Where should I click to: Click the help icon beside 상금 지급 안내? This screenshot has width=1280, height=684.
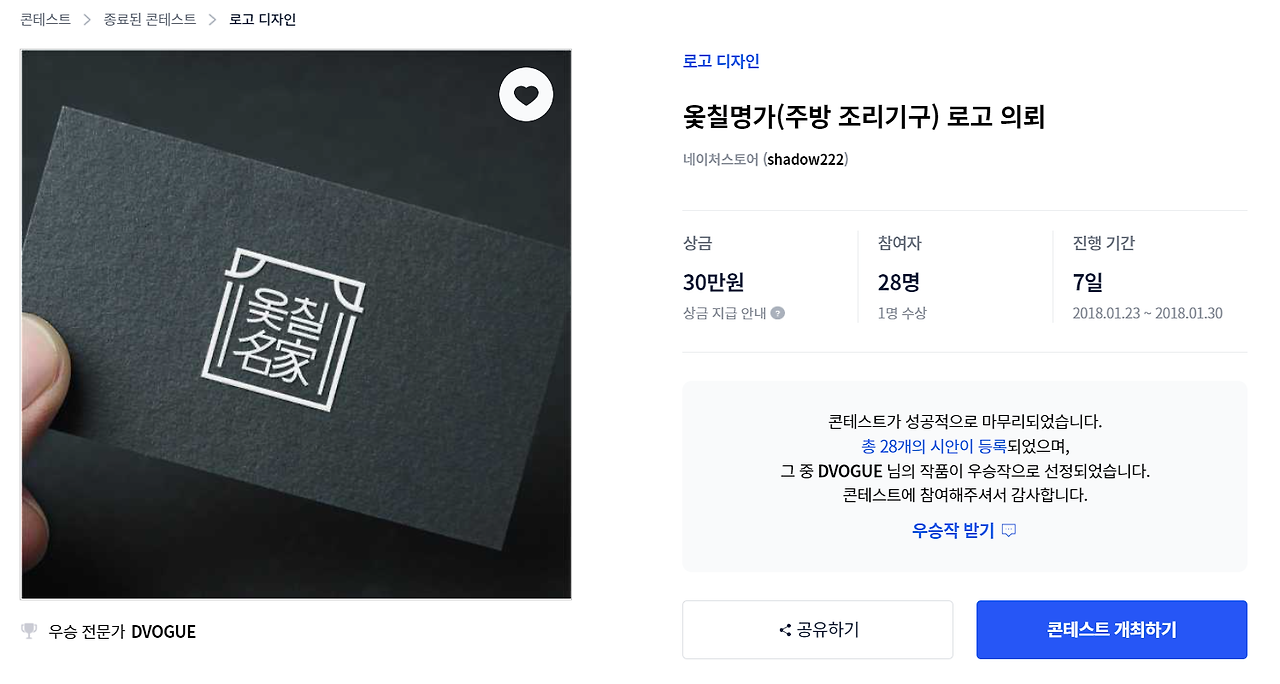778,313
